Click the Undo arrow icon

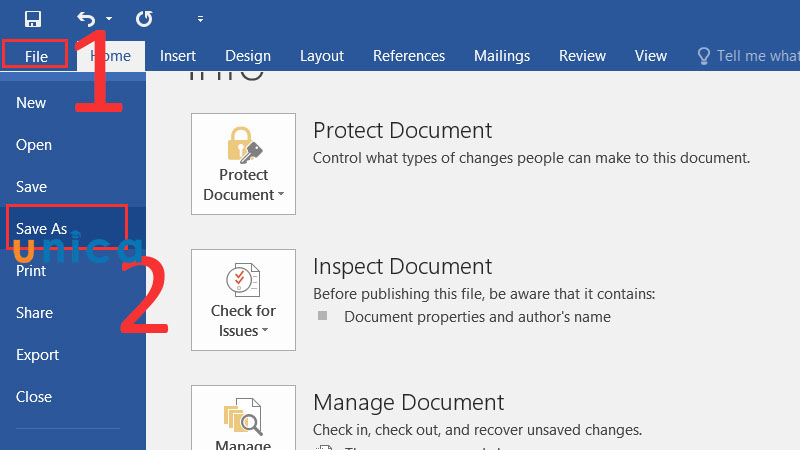87,18
